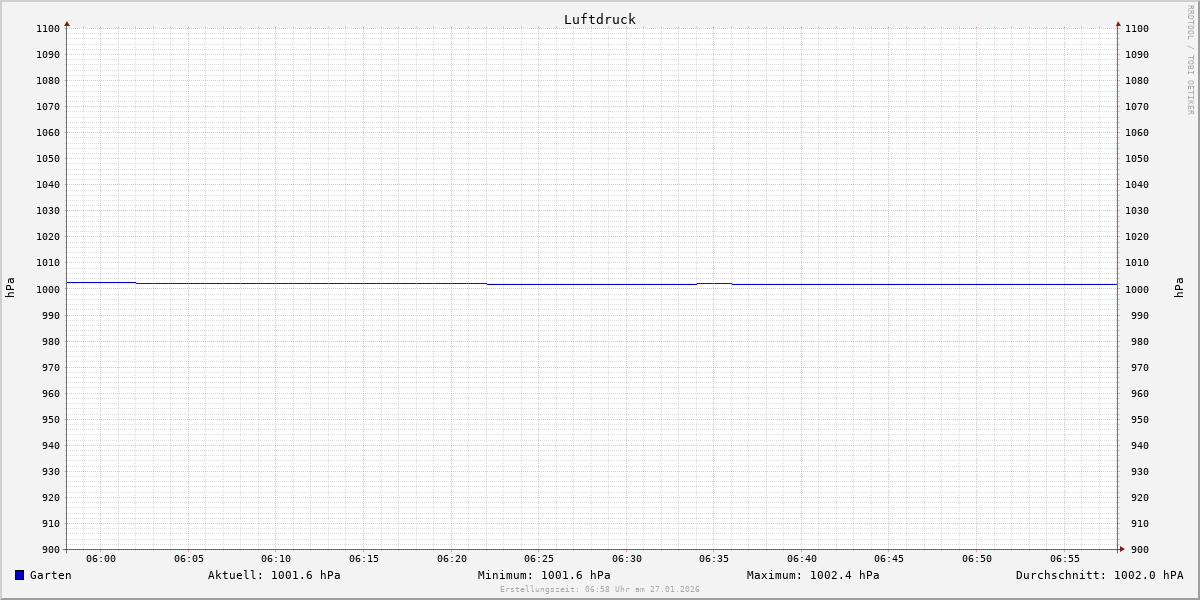Screen dimensions: 1200x600
Task: Click the 06:00 time axis label
Action: [x=101, y=559]
